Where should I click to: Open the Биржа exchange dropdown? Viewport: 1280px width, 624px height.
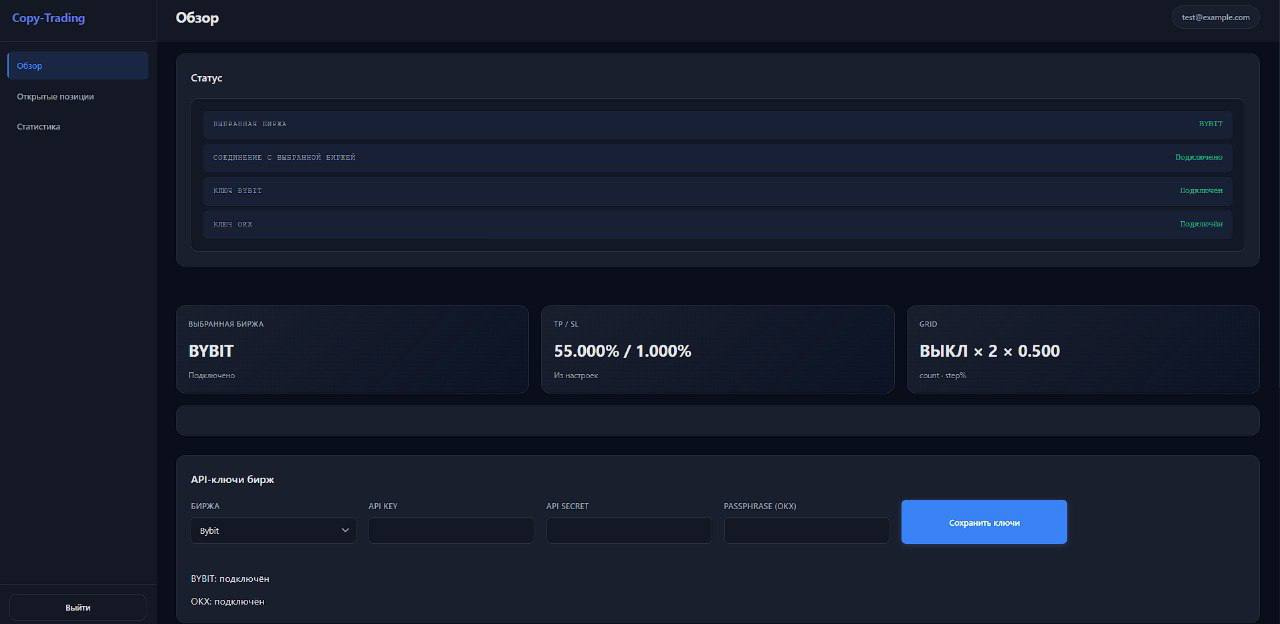click(x=273, y=530)
